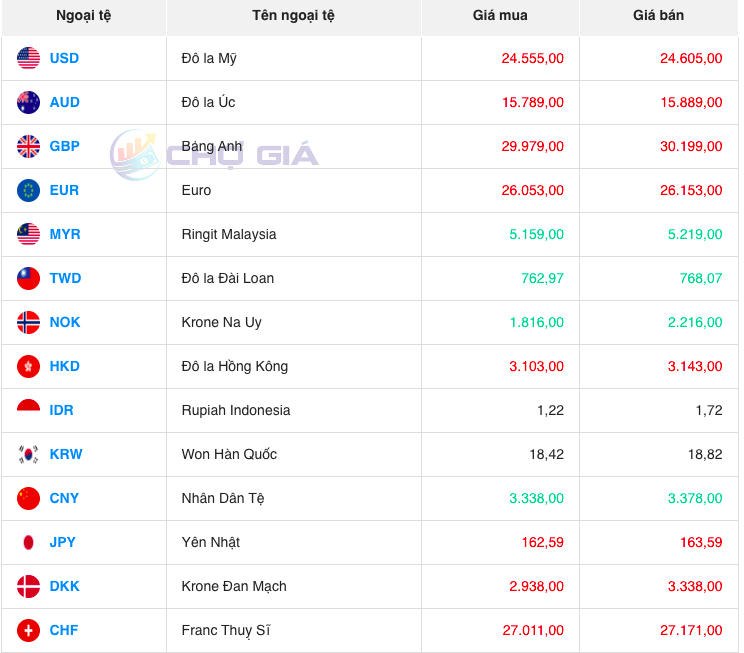
Task: Open the HKD currency link
Action: coord(64,366)
